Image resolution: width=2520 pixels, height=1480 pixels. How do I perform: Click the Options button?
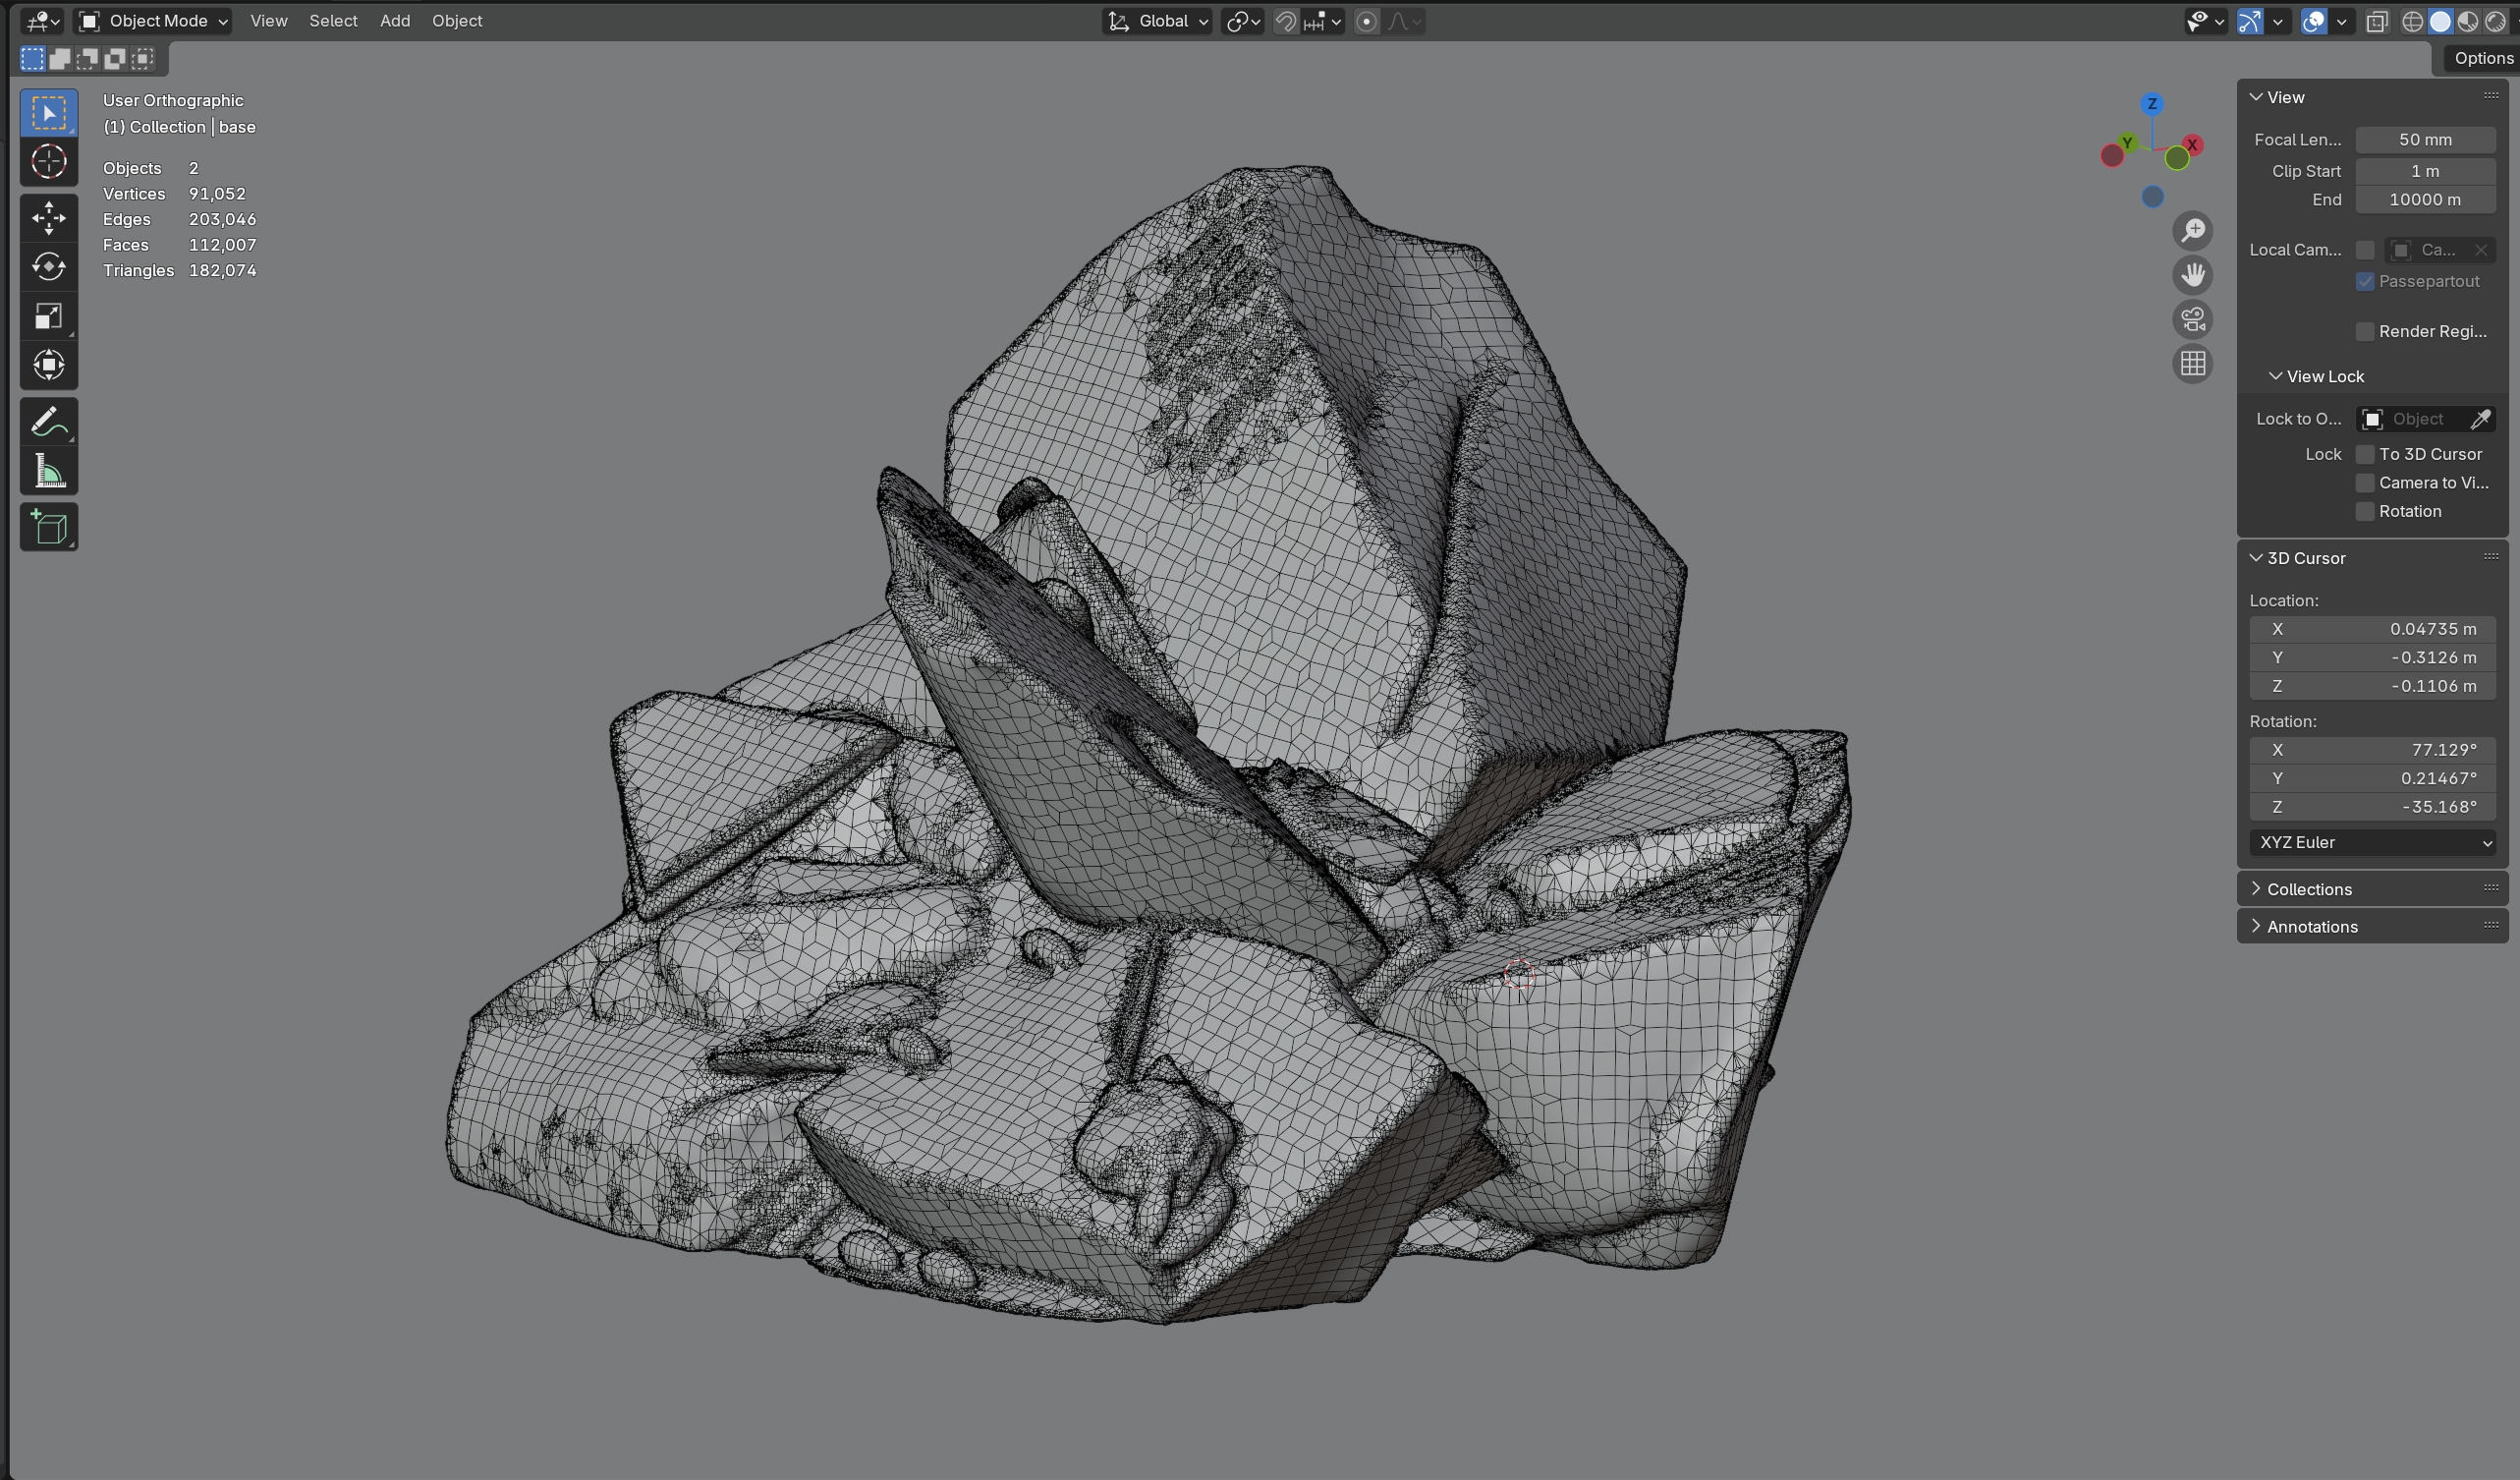pyautogui.click(x=2482, y=58)
